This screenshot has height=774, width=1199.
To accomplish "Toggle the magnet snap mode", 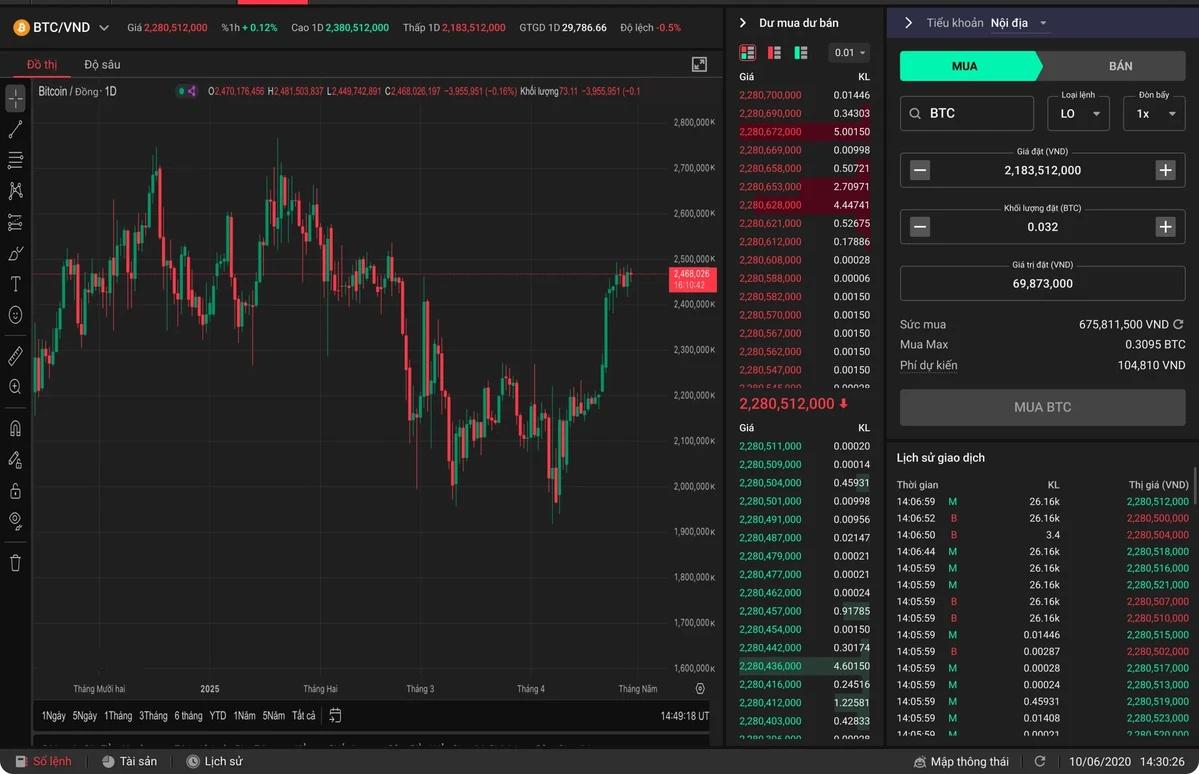I will 15,428.
